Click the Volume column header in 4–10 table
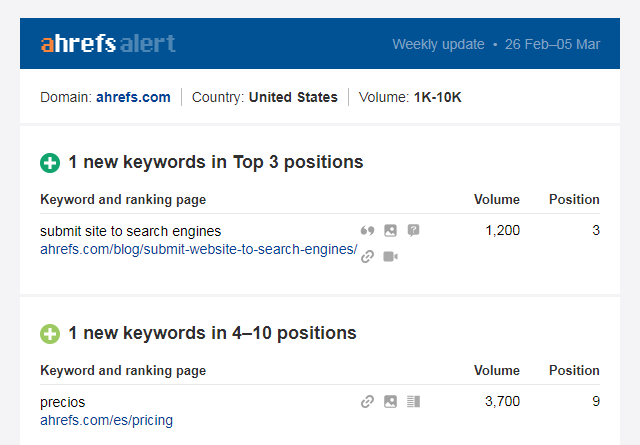The image size is (640, 445). (497, 370)
